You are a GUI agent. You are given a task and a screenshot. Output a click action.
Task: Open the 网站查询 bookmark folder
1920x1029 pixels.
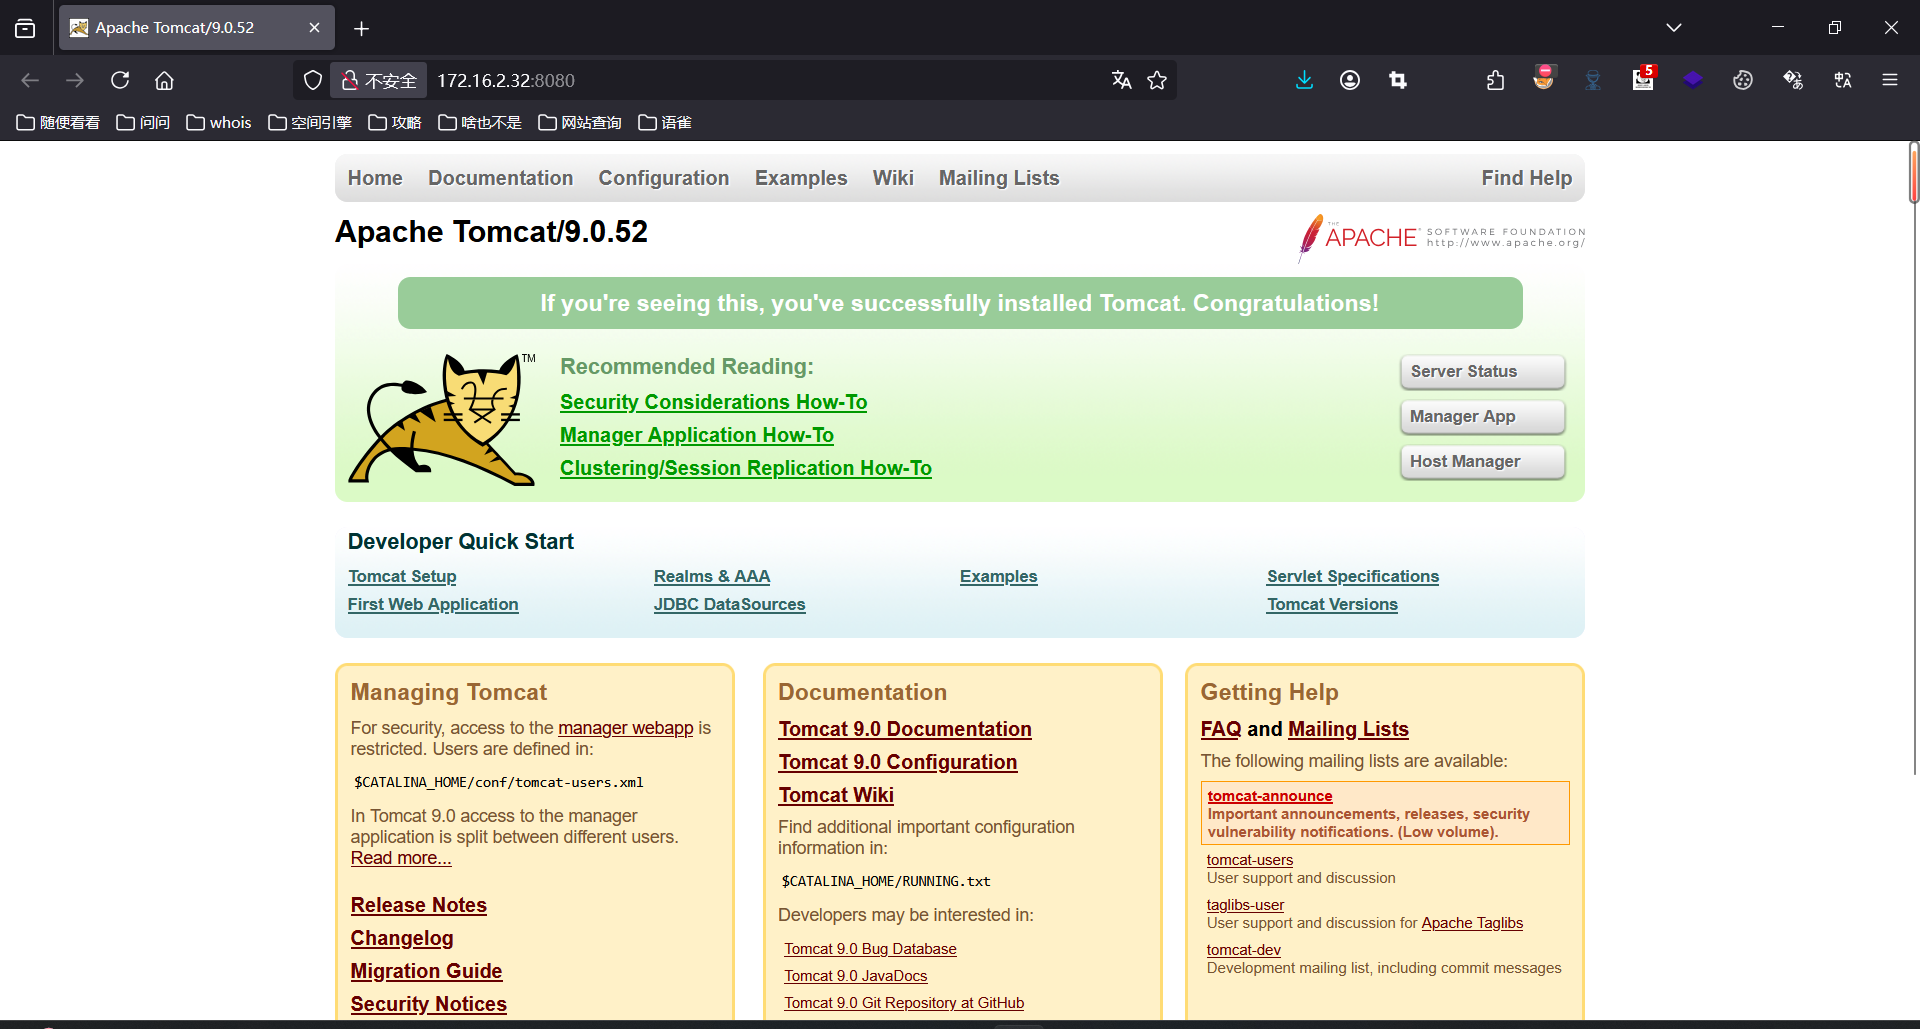click(x=579, y=122)
